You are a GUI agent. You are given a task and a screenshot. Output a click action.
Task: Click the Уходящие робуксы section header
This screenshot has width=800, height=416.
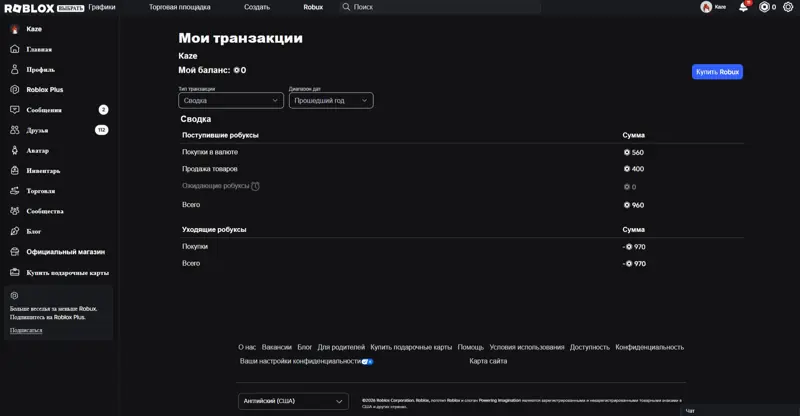pos(214,230)
